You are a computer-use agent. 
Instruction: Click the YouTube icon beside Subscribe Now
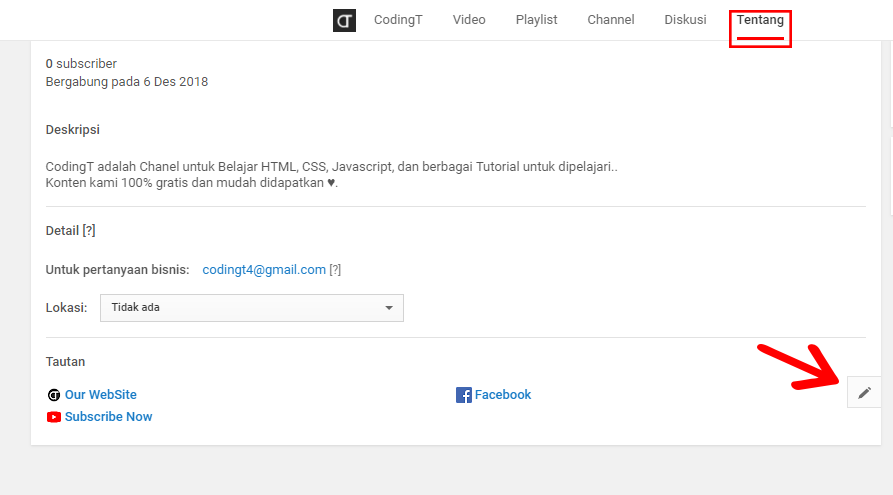point(54,417)
